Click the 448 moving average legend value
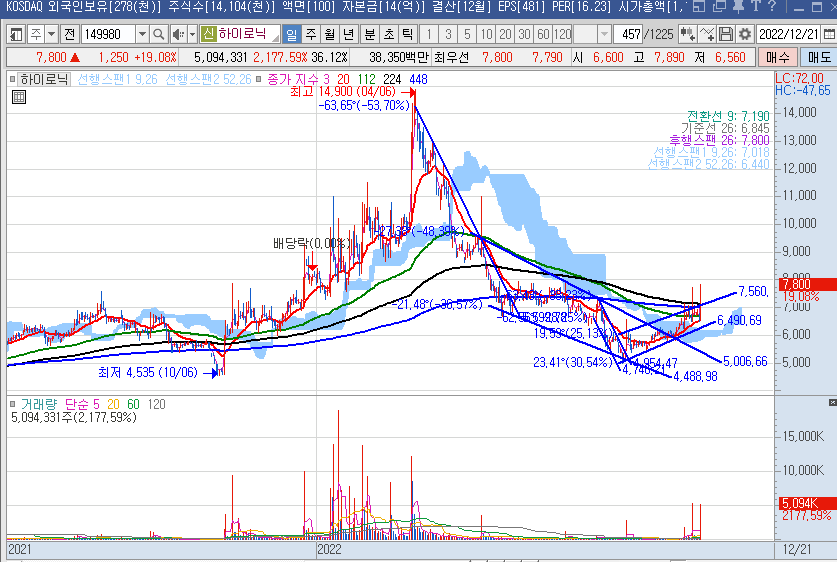The height and width of the screenshot is (562, 837). pyautogui.click(x=418, y=80)
